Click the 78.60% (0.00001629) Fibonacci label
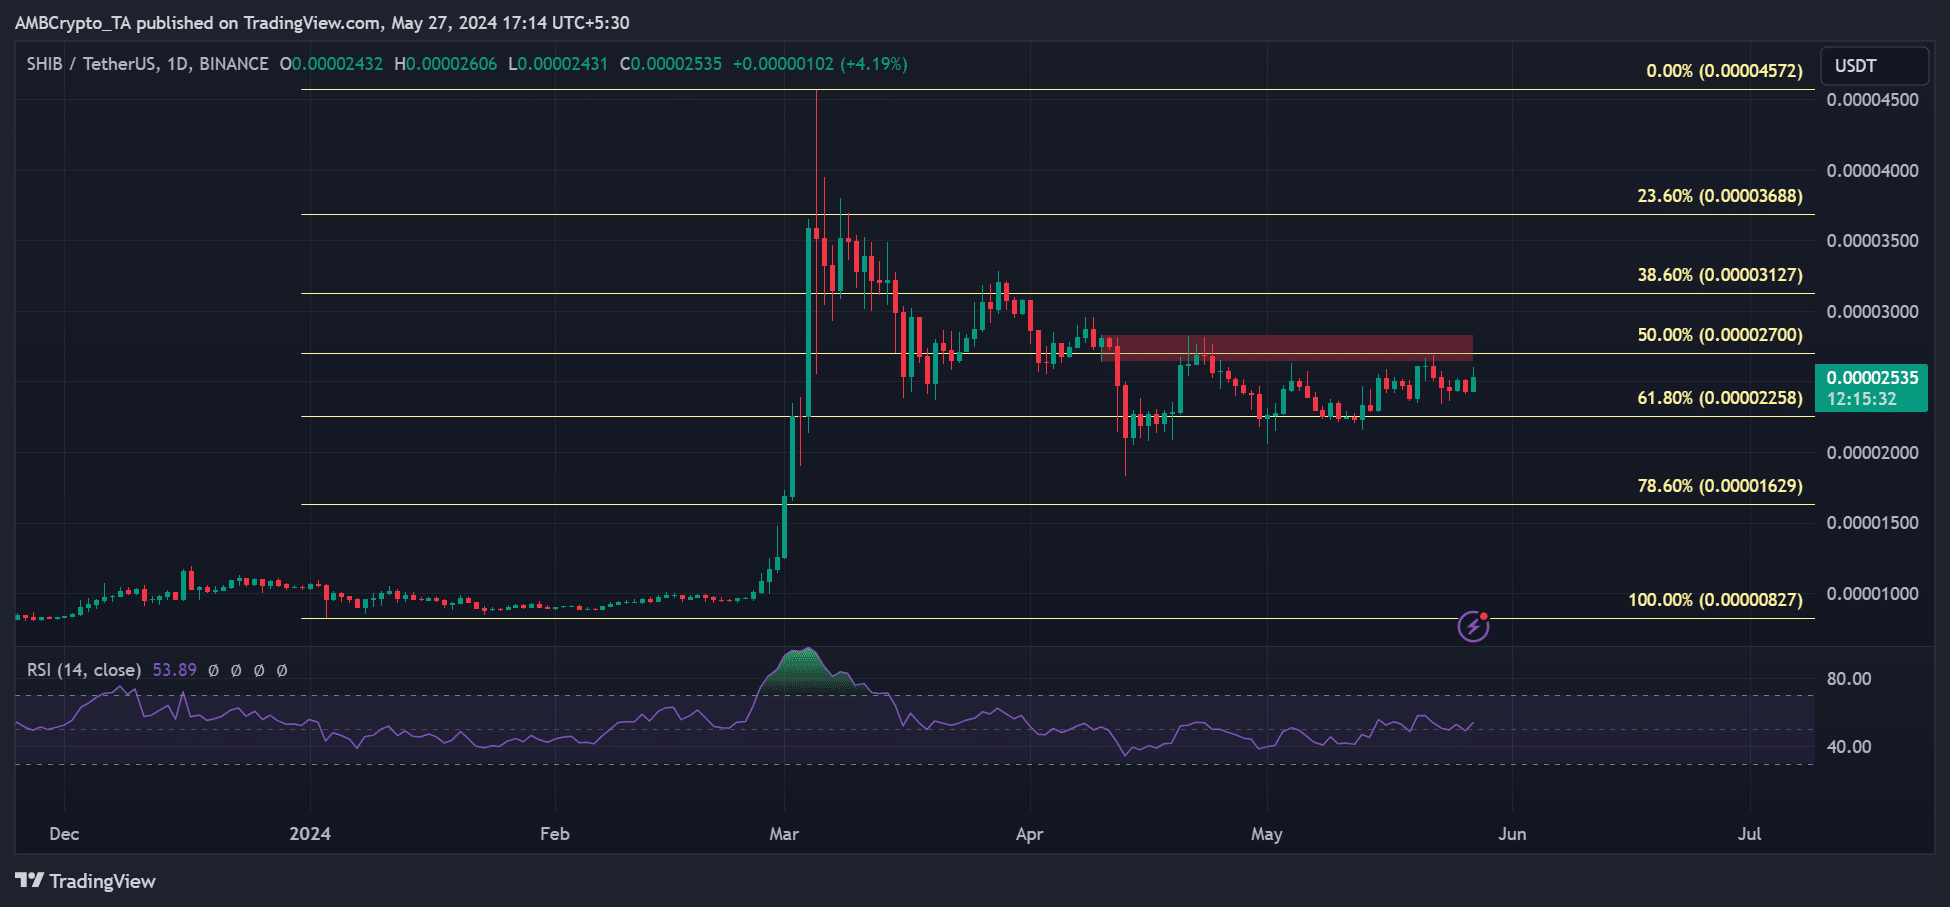The width and height of the screenshot is (1950, 907). (x=1720, y=486)
